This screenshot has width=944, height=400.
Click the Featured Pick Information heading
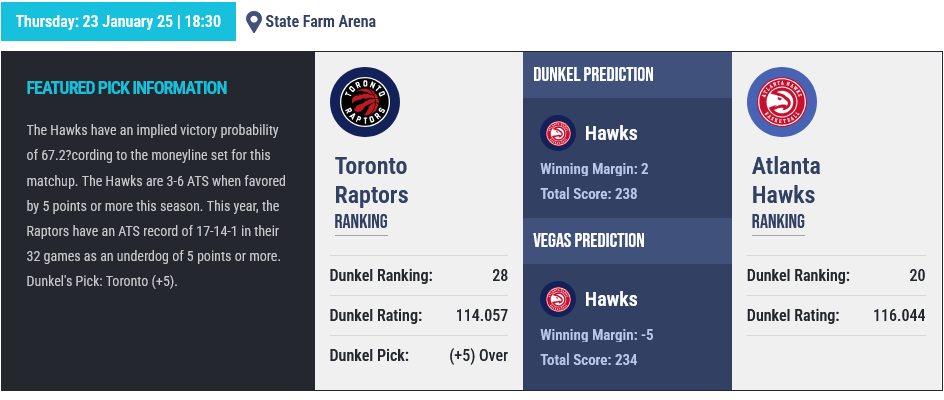127,88
